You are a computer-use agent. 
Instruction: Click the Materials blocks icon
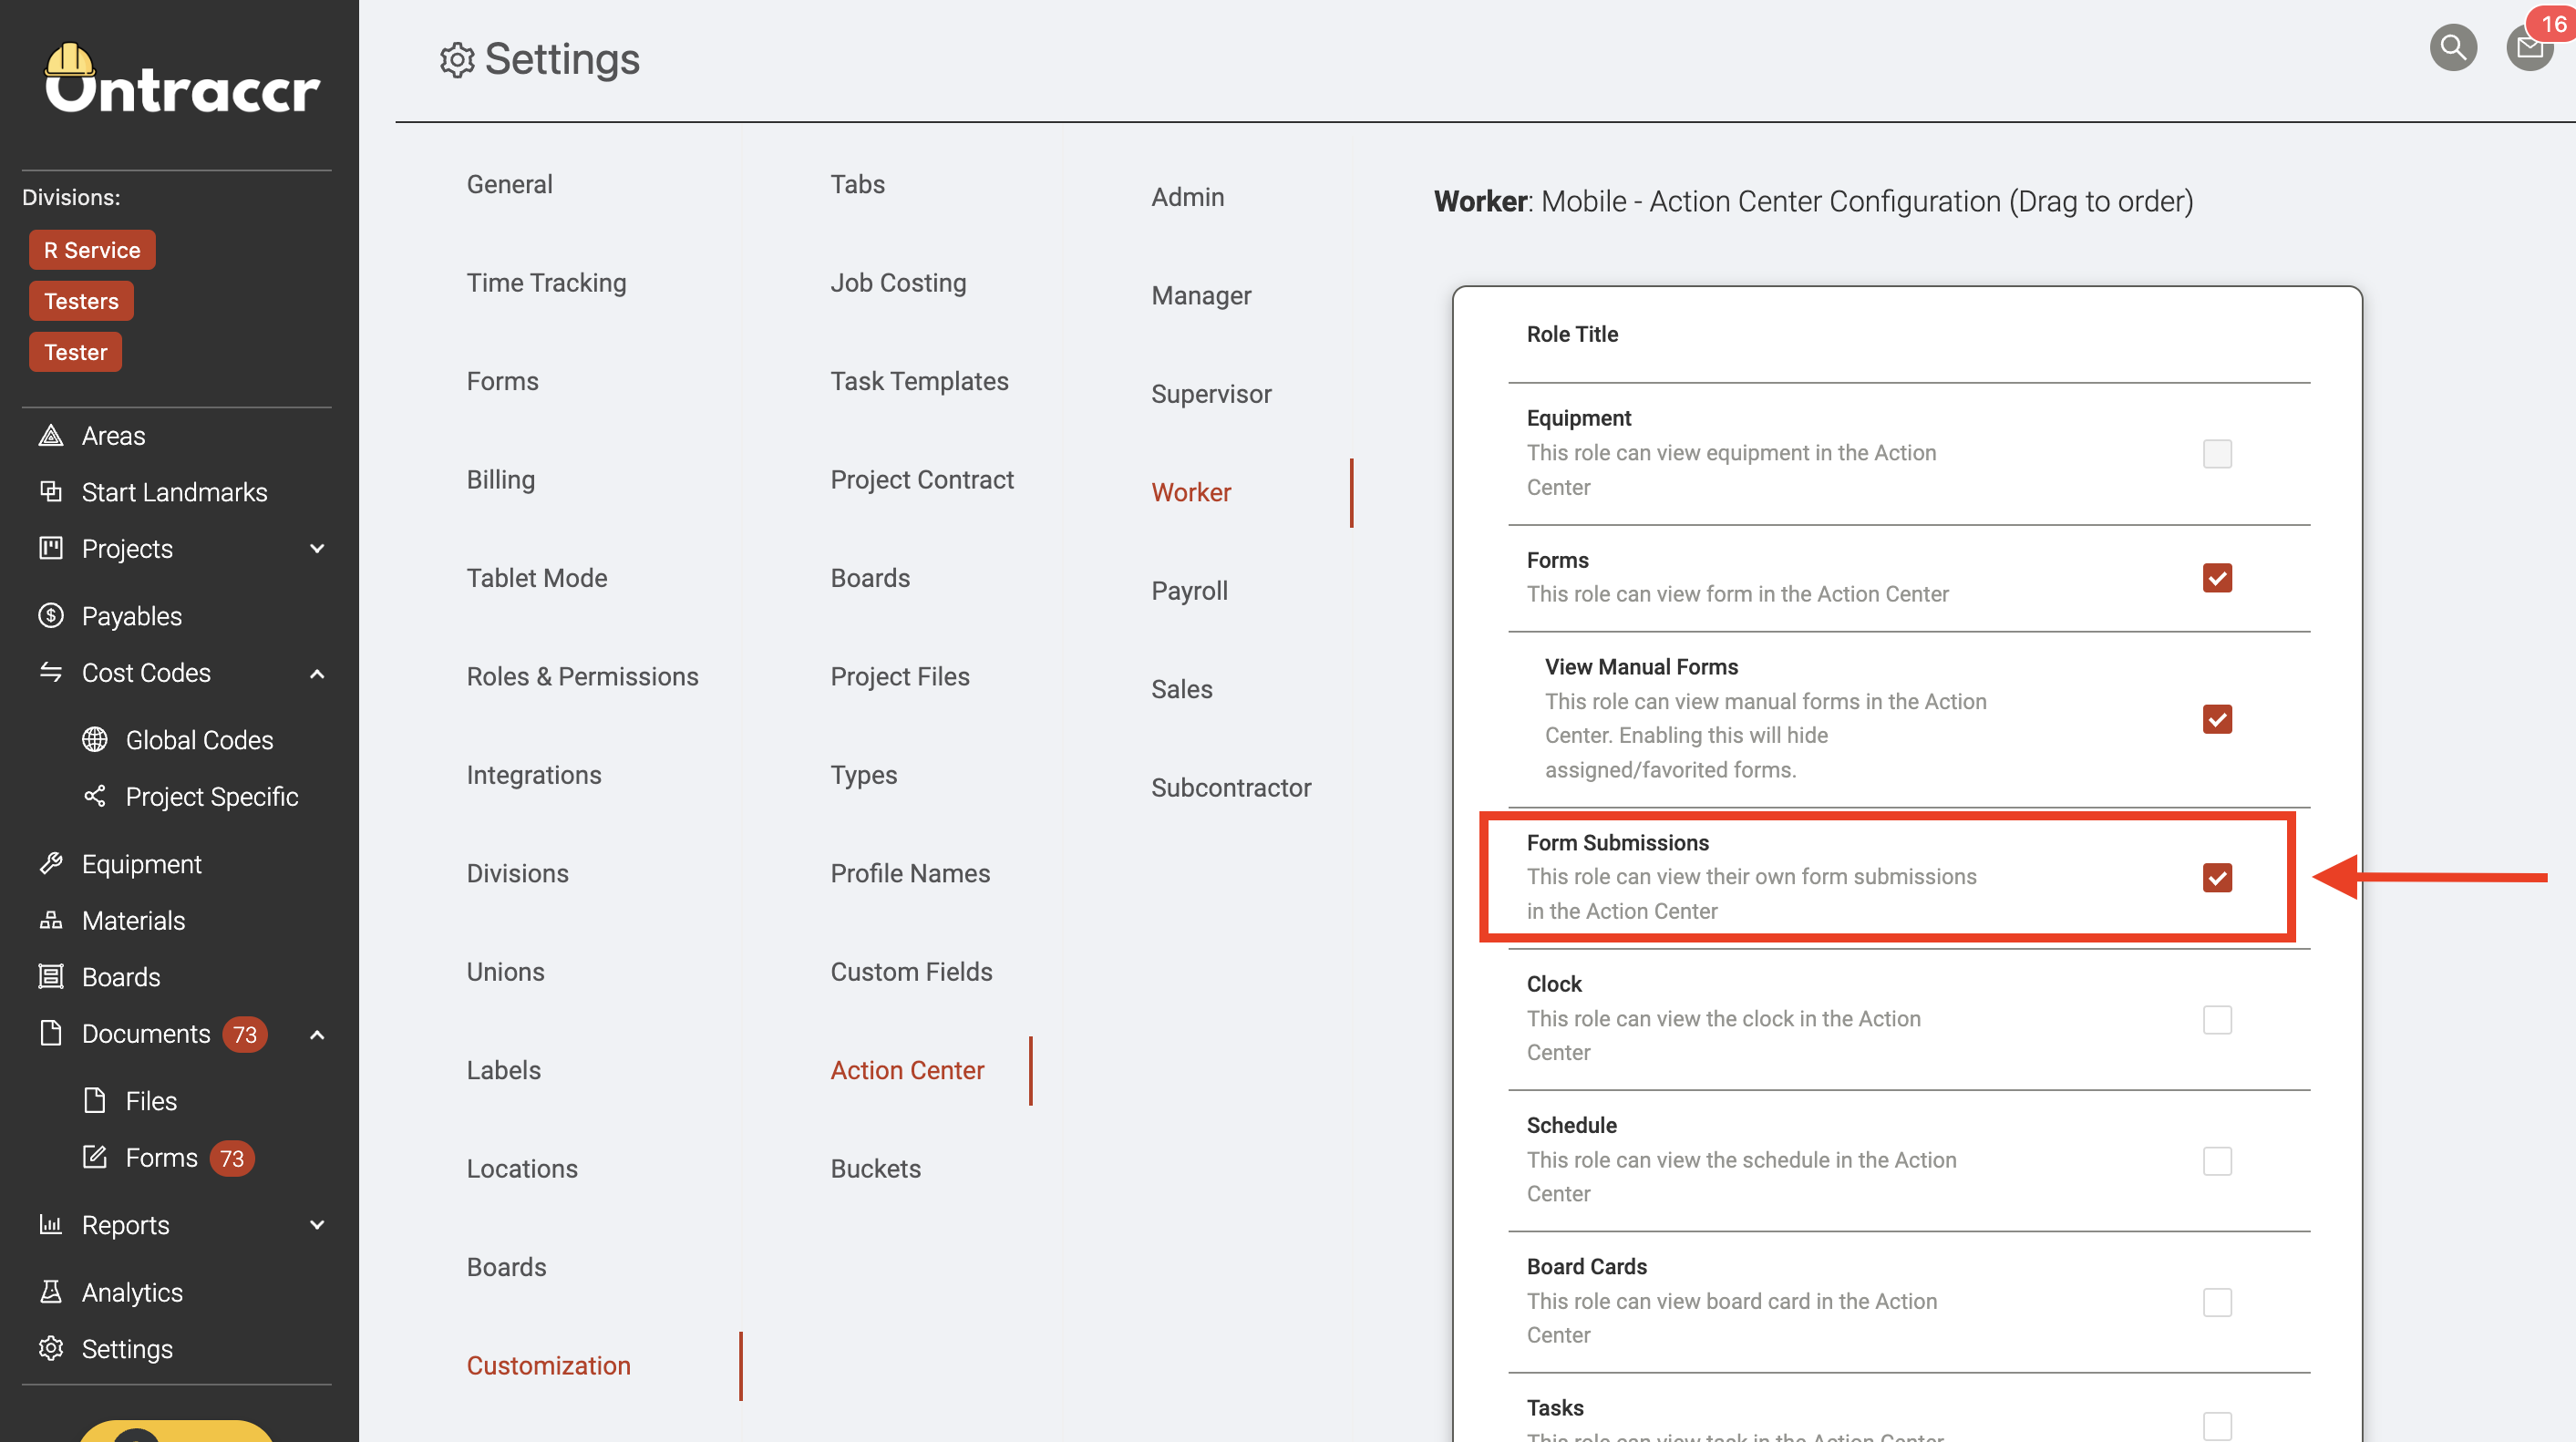[51, 920]
